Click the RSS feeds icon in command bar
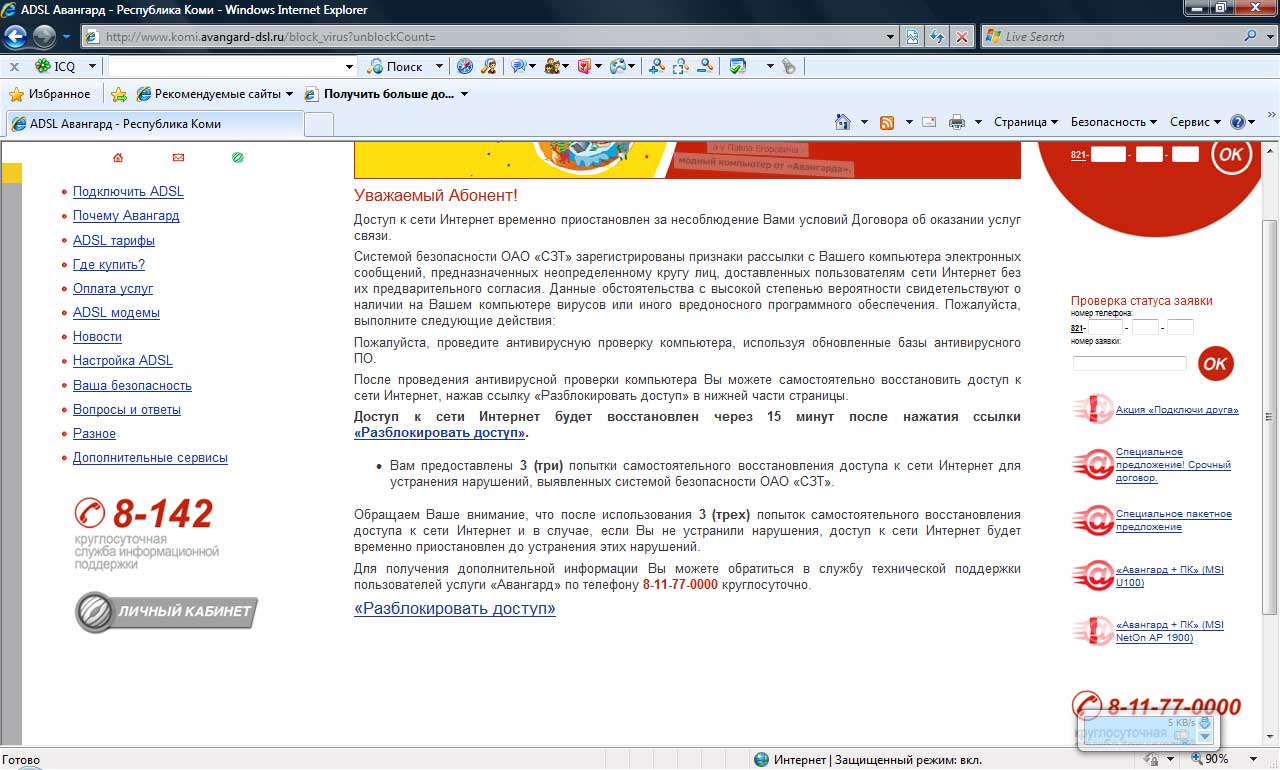Image resolution: width=1280 pixels, height=770 pixels. [x=886, y=122]
